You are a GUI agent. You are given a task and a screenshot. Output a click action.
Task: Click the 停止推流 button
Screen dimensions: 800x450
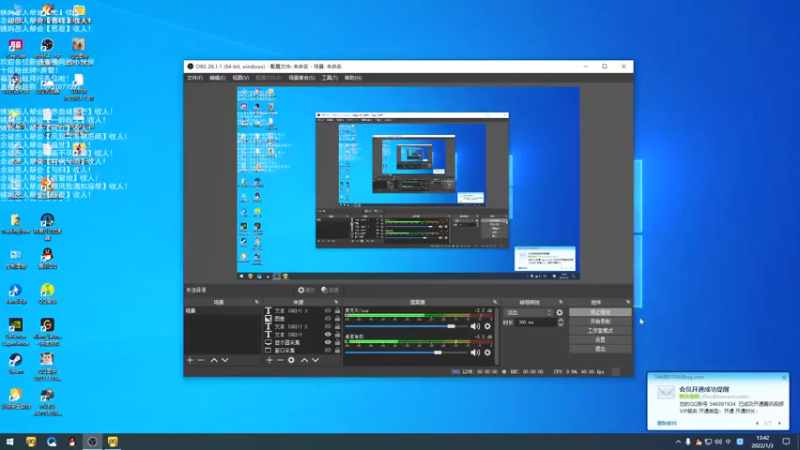(600, 312)
